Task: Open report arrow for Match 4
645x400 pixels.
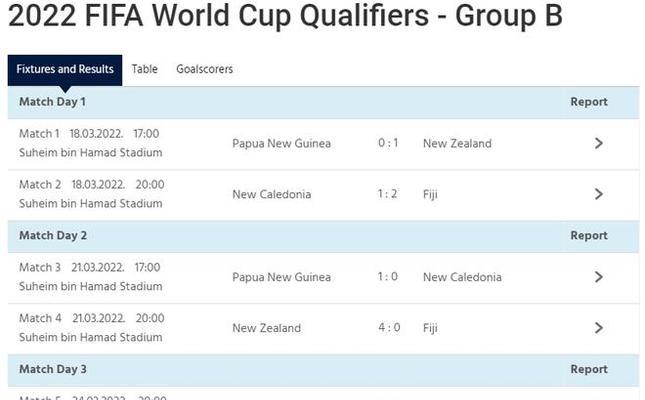Action: click(x=599, y=328)
